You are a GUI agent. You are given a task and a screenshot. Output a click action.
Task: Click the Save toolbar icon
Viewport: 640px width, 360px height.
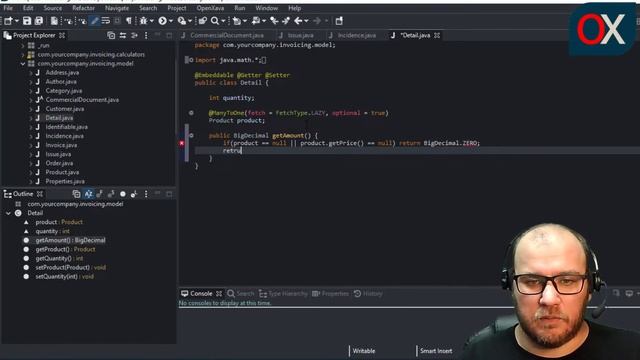point(27,21)
